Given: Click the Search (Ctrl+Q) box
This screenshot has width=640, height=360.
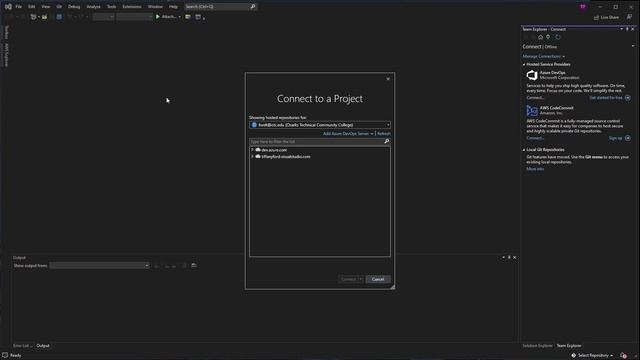Looking at the screenshot, I should [220, 7].
